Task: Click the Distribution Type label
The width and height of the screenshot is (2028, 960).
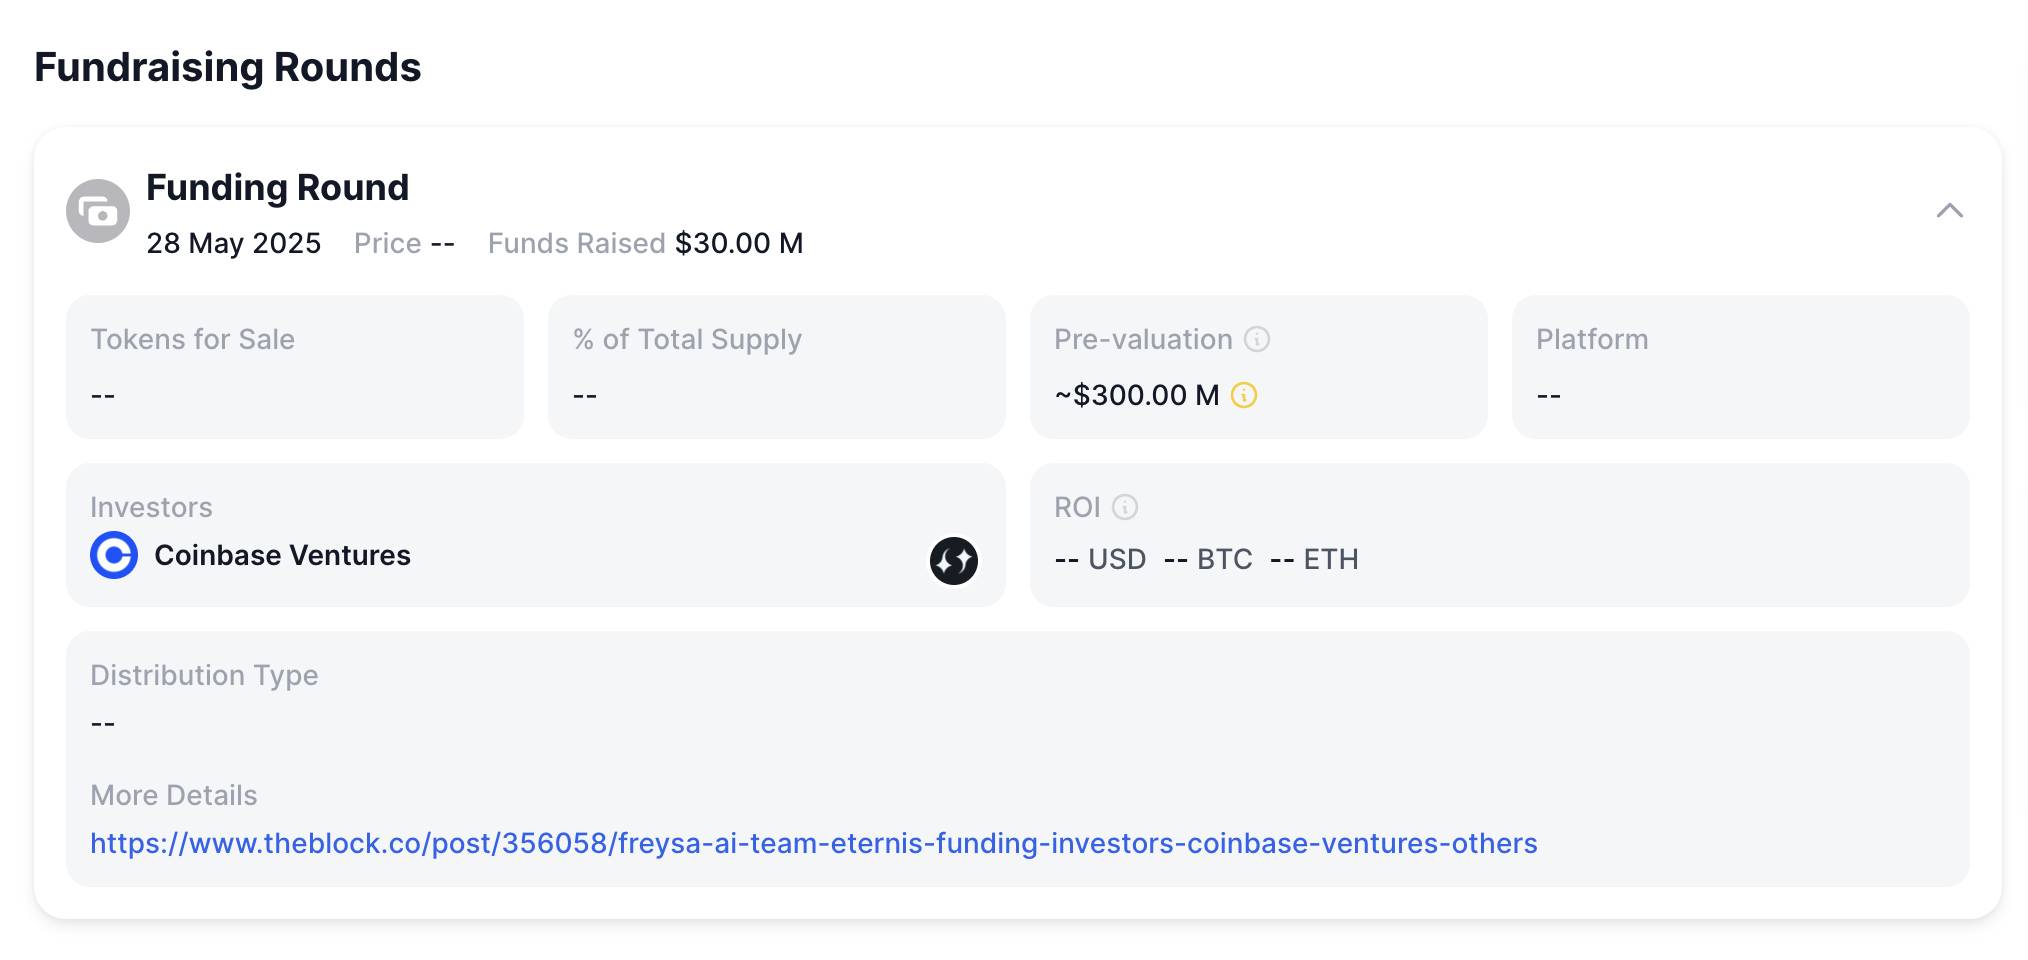Action: 204,675
